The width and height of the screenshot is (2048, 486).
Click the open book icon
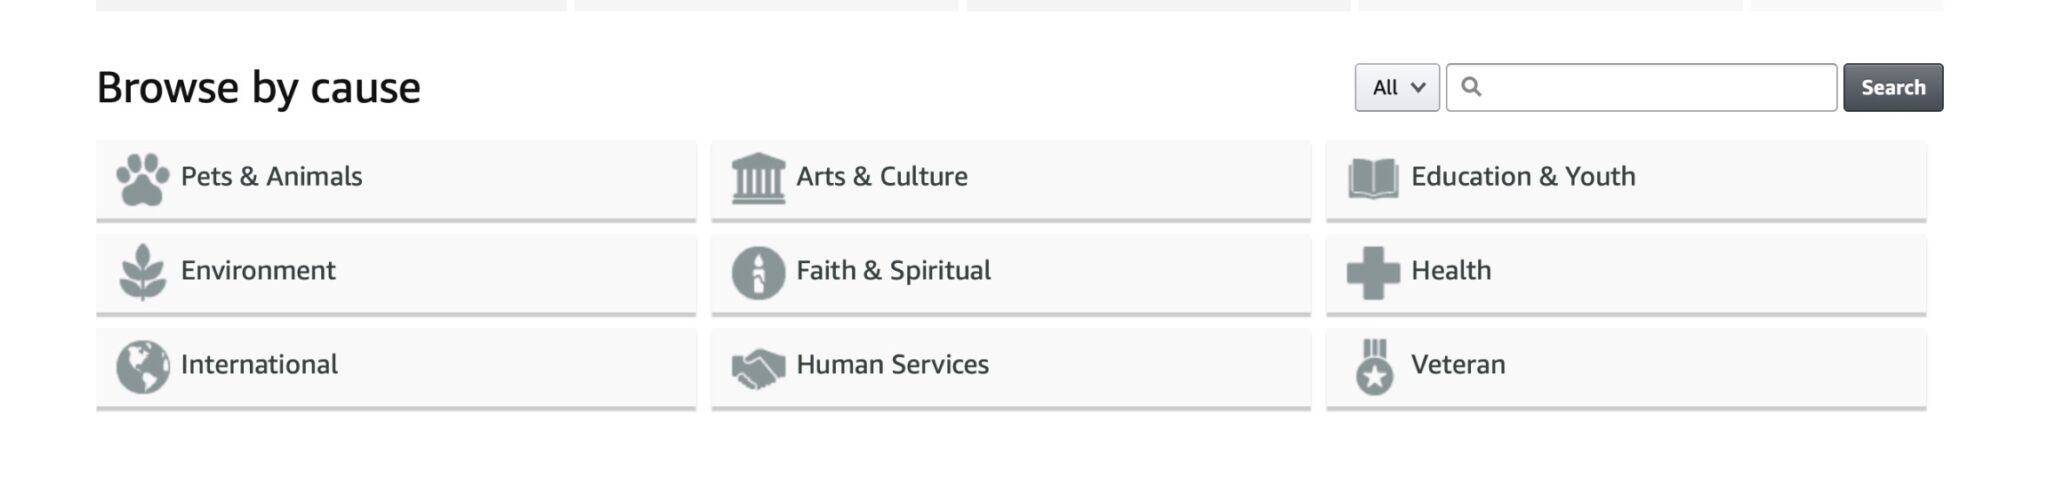point(1373,179)
